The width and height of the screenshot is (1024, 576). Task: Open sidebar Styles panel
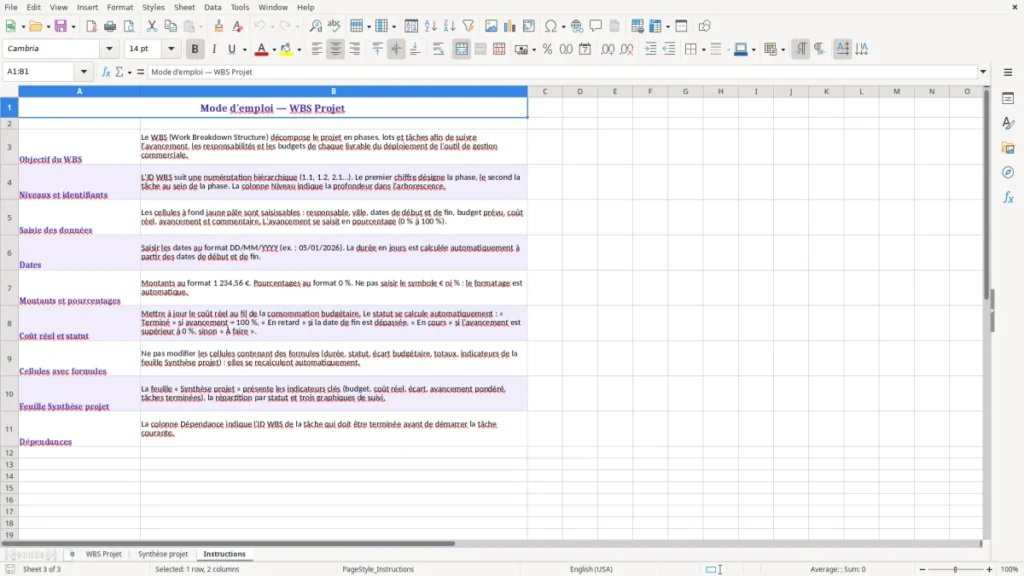(1008, 123)
